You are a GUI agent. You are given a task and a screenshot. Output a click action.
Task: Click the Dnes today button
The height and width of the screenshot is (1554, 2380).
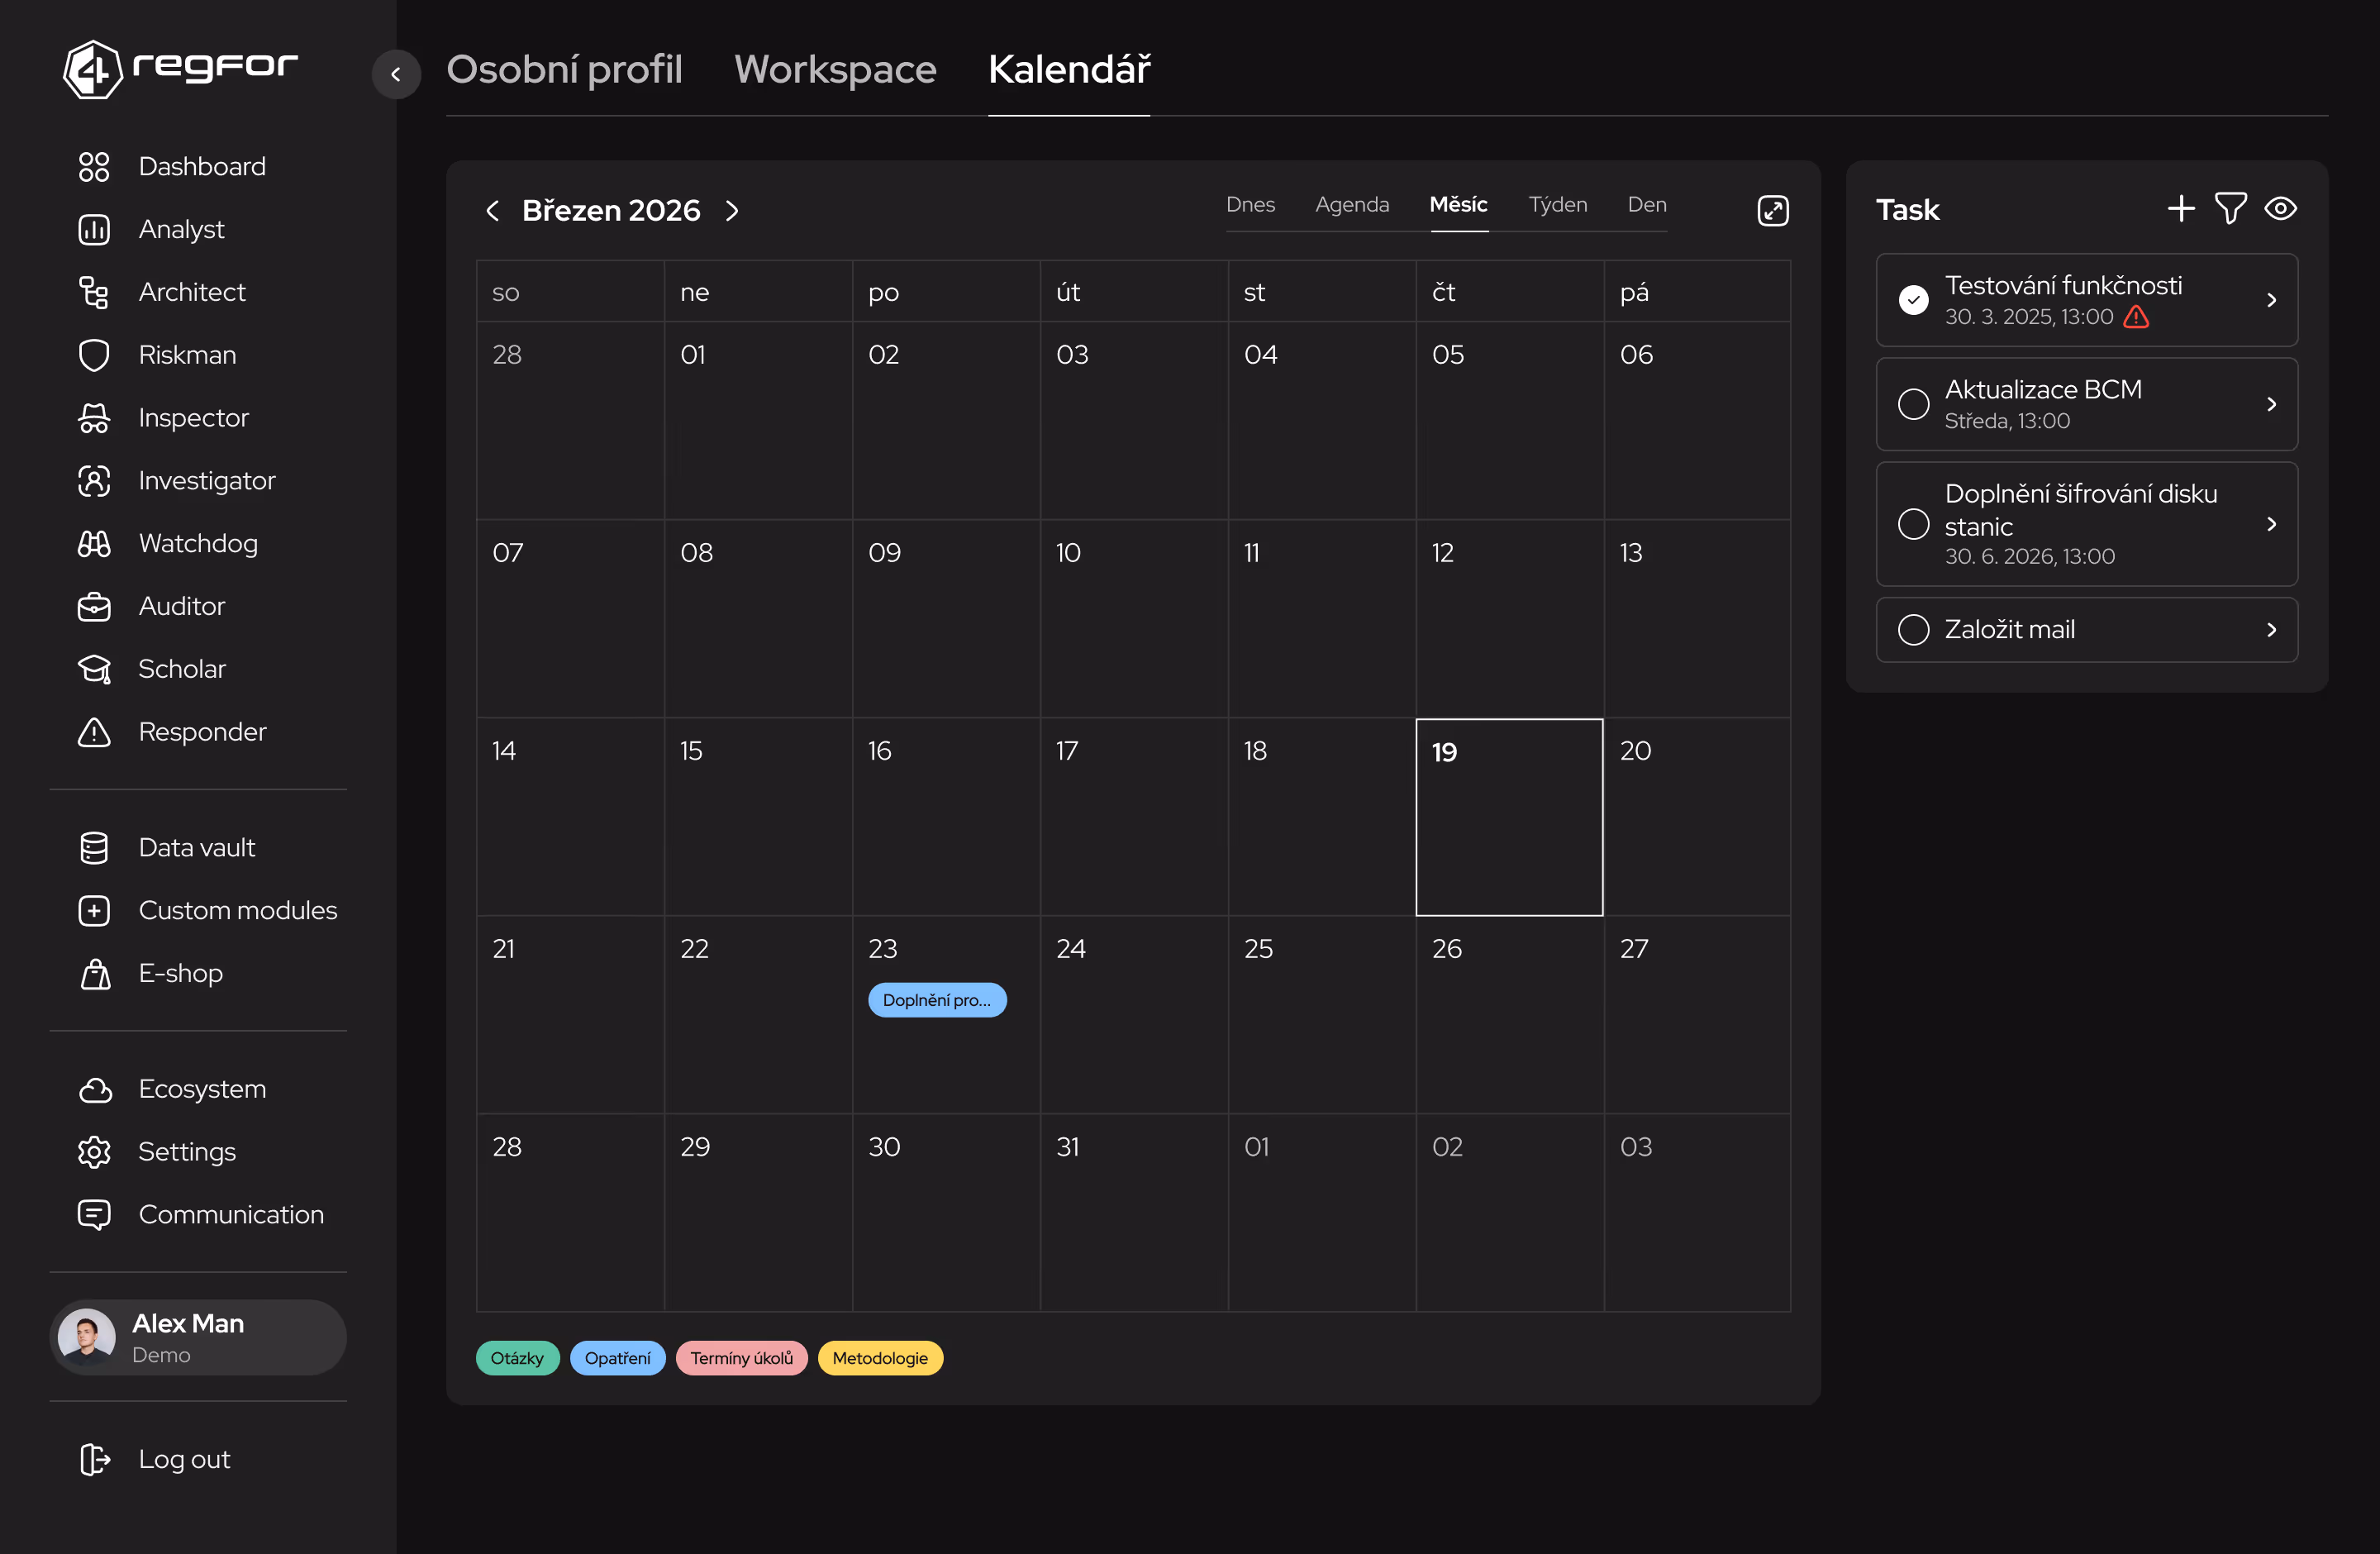click(1250, 205)
